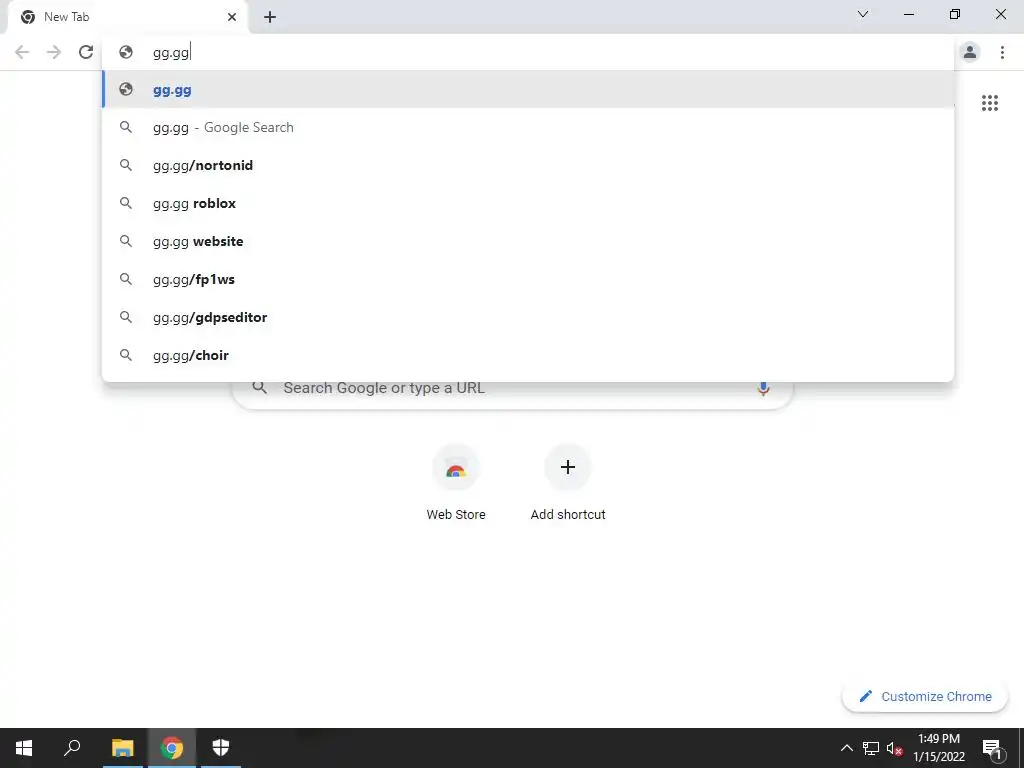Select the gg.gg/fp1ws suggestion

point(528,279)
